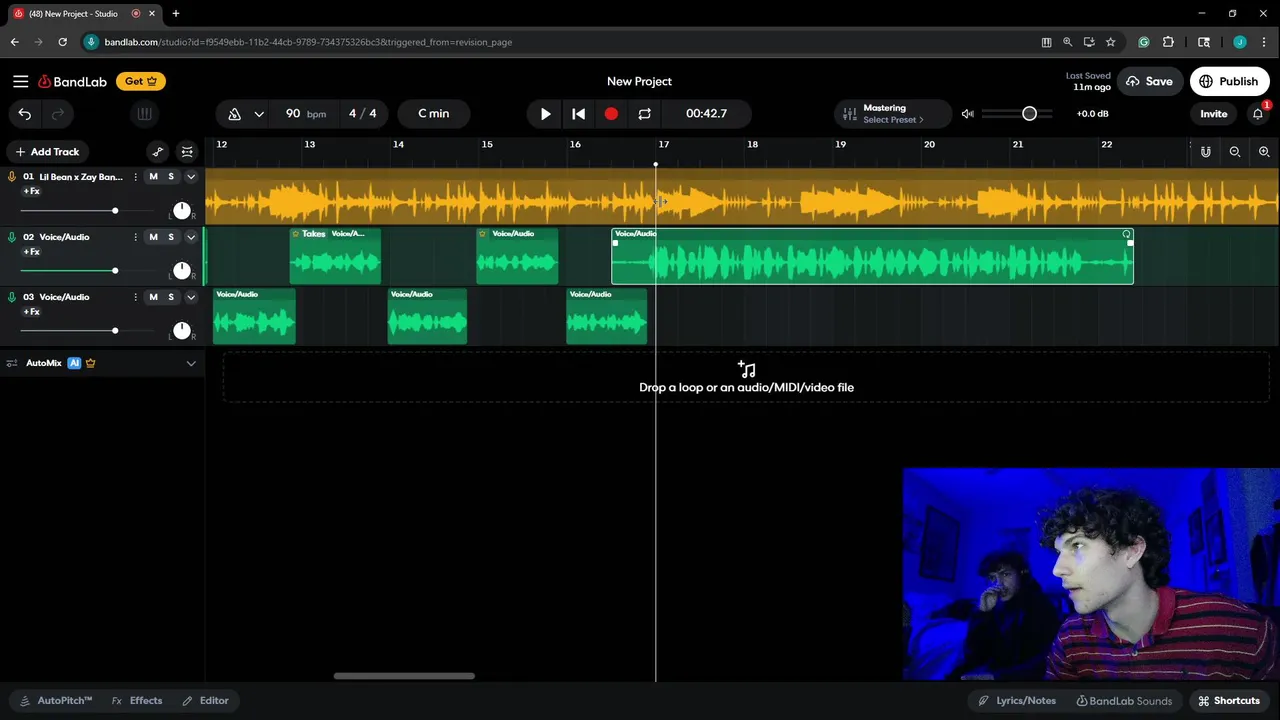Click the track height adjust icon
The width and height of the screenshot is (1280, 720).
[187, 152]
